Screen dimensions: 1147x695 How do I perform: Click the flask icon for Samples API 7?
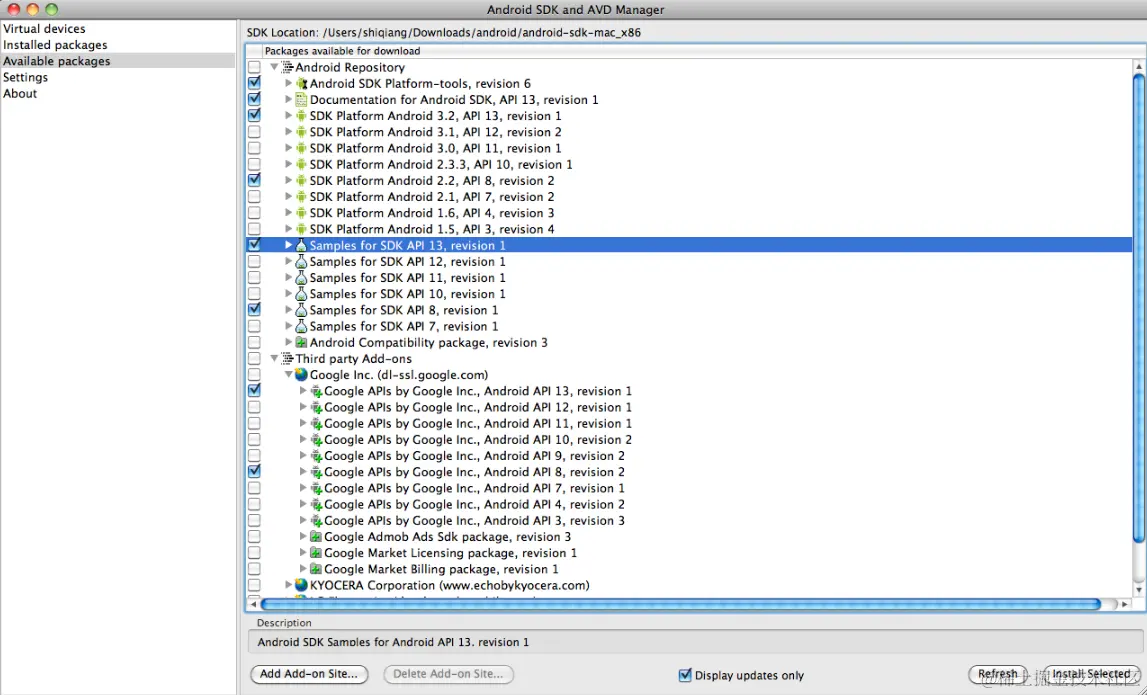(301, 326)
